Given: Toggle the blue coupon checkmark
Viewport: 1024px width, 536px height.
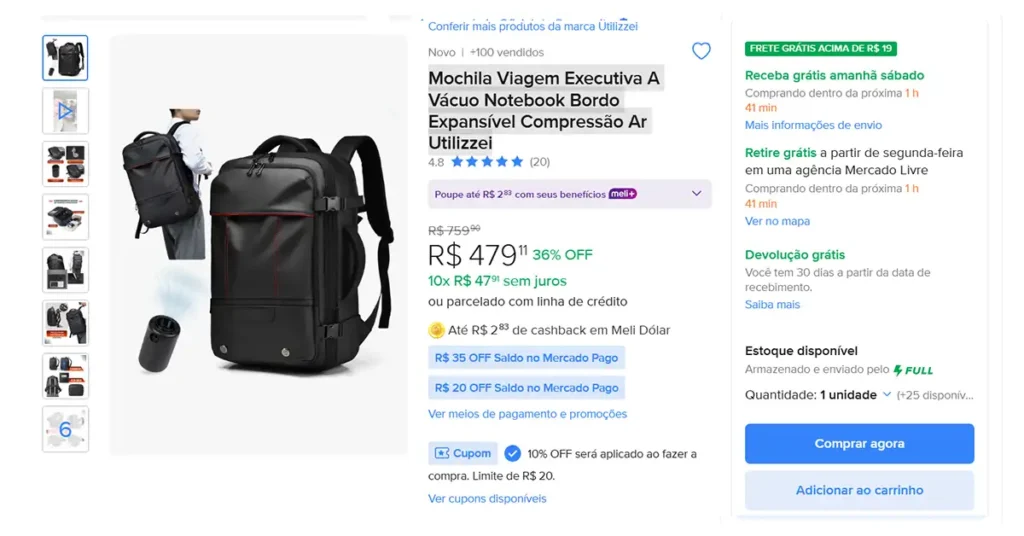Looking at the screenshot, I should coord(513,453).
